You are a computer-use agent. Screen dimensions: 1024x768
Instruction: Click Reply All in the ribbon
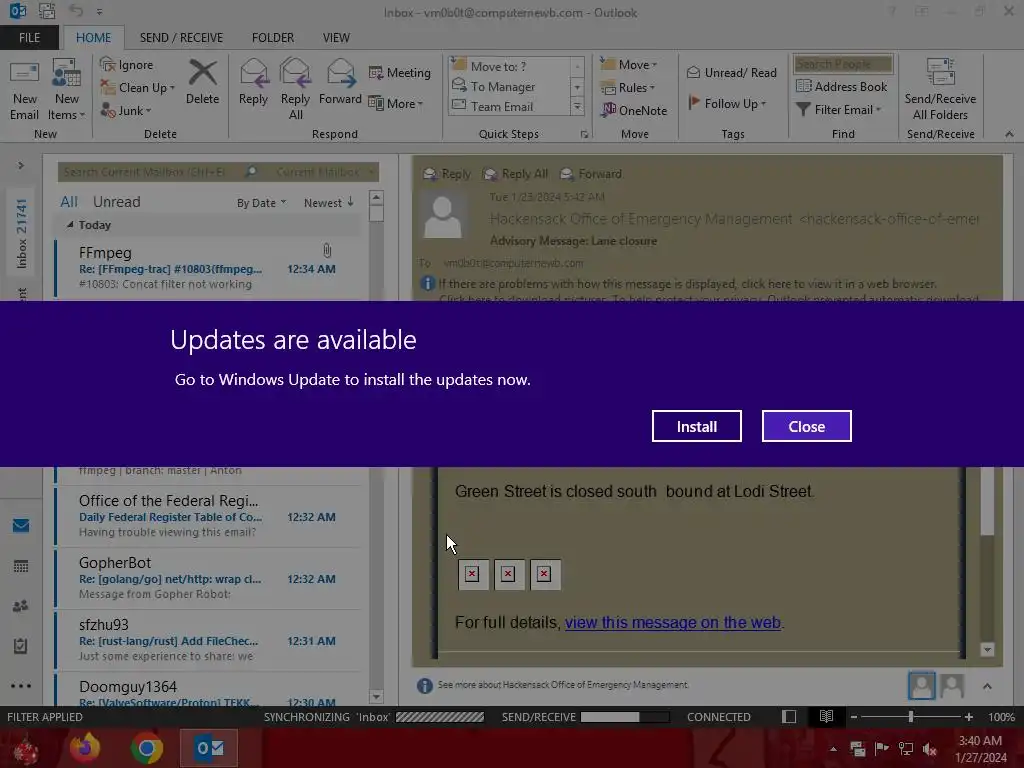pyautogui.click(x=295, y=89)
